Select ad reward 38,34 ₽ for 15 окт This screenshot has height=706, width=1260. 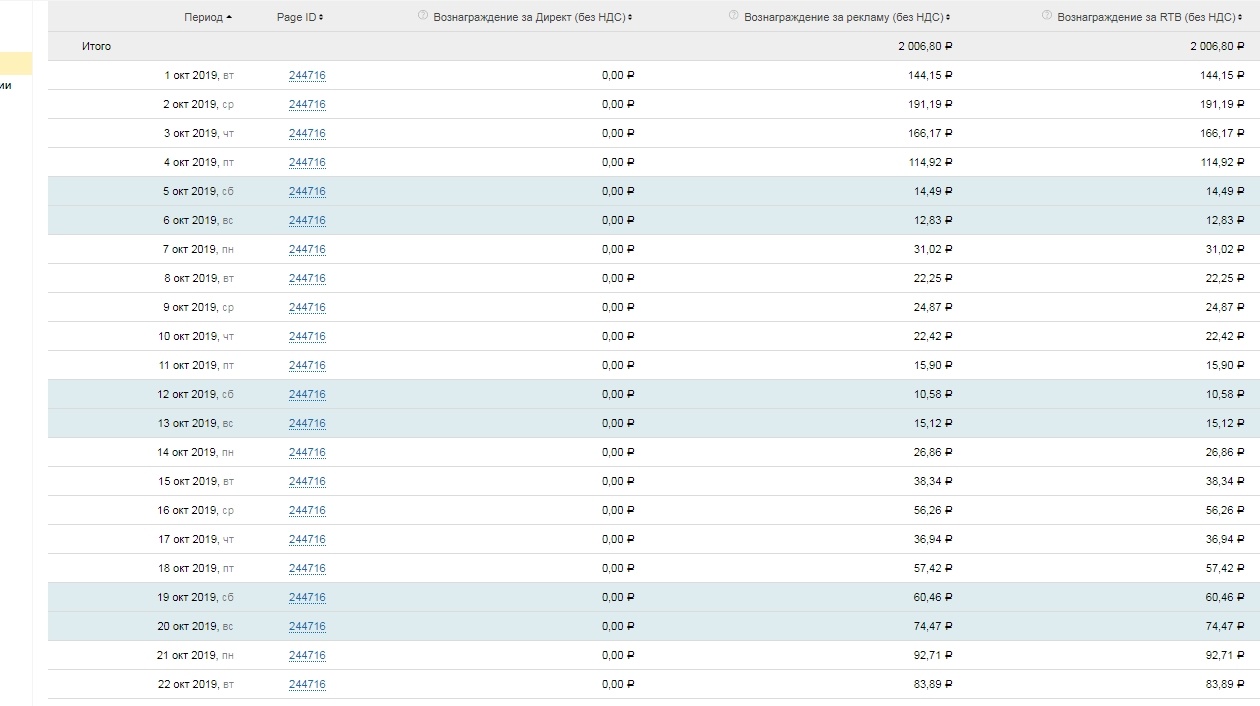click(933, 481)
